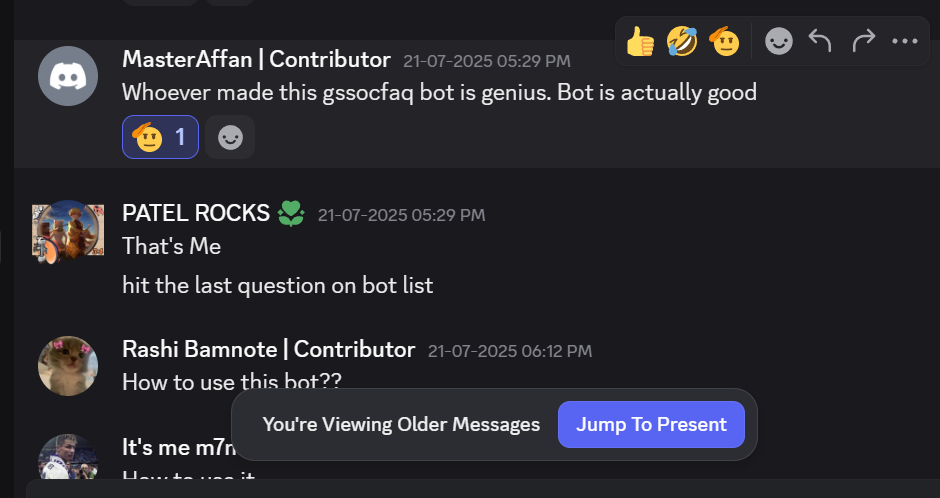React with saluting face emoji in toolbar
The width and height of the screenshot is (940, 498).
[x=724, y=42]
